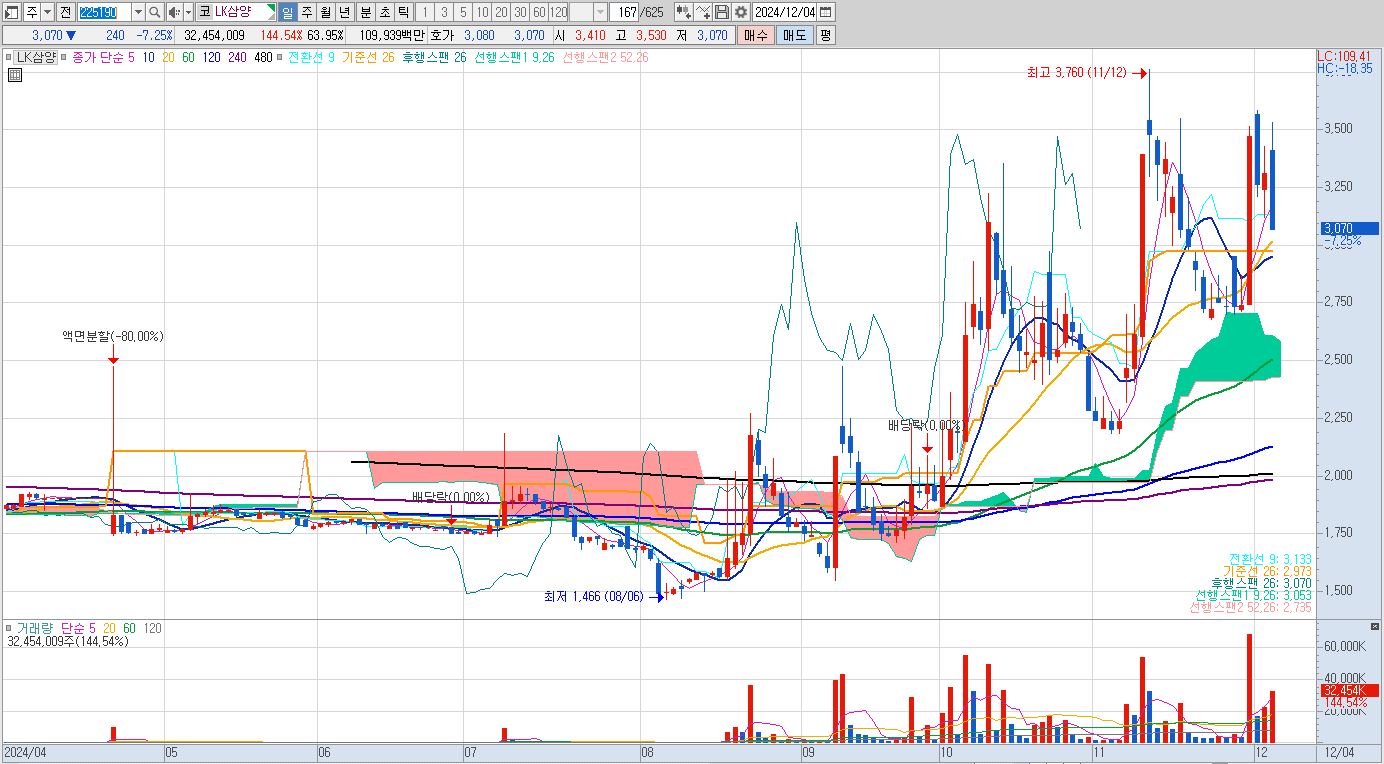Open the dropdown arrow beside speaker icon

(x=189, y=12)
